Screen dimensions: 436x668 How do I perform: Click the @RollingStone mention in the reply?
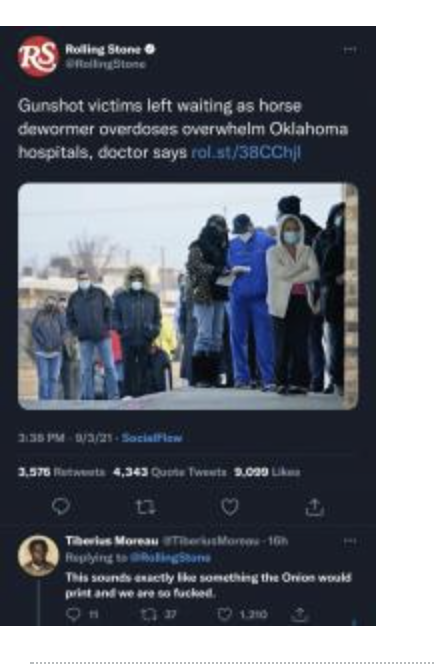(x=170, y=558)
